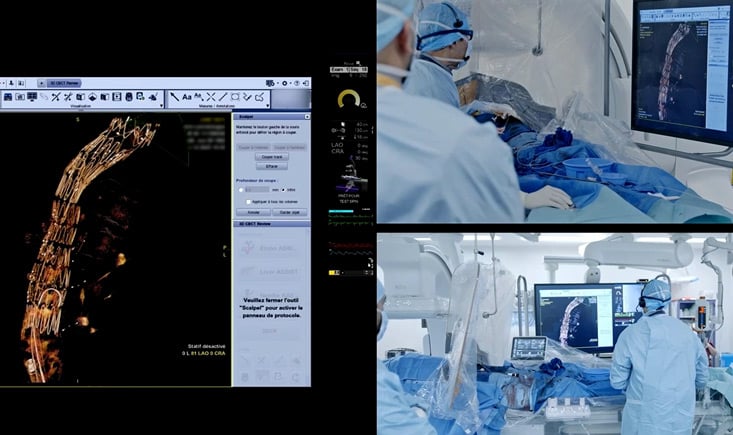733x435 pixels.
Task: Select the rectangle region tool
Action: tap(235, 96)
